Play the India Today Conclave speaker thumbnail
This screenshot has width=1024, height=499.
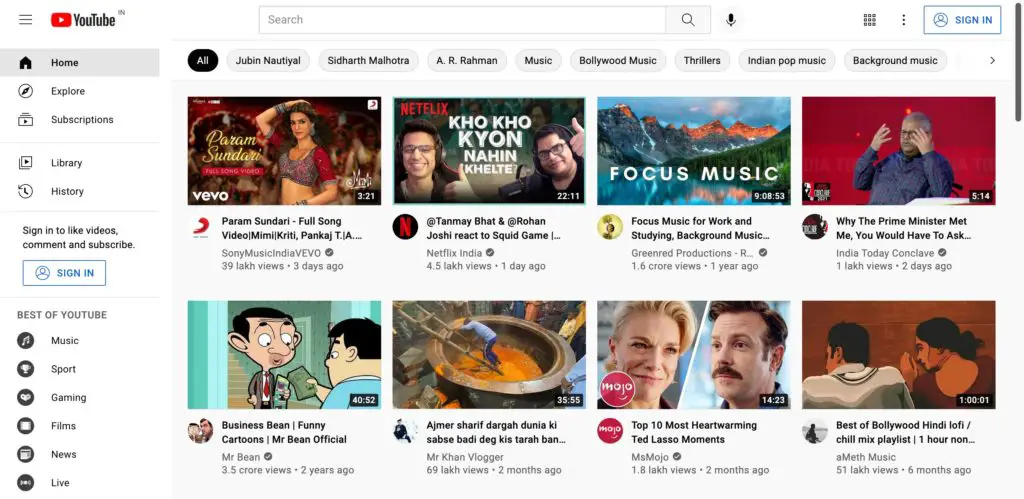coord(899,151)
